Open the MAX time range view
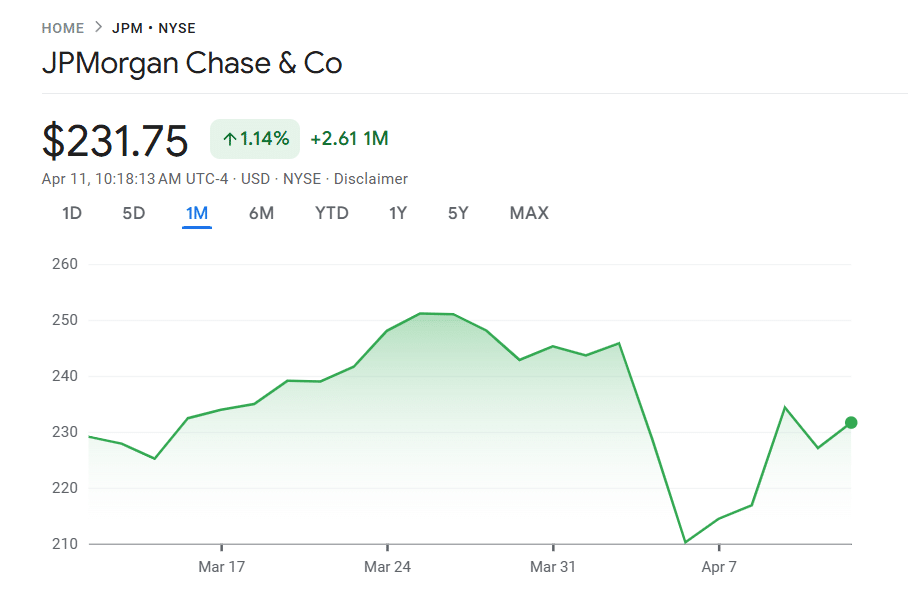 click(528, 213)
